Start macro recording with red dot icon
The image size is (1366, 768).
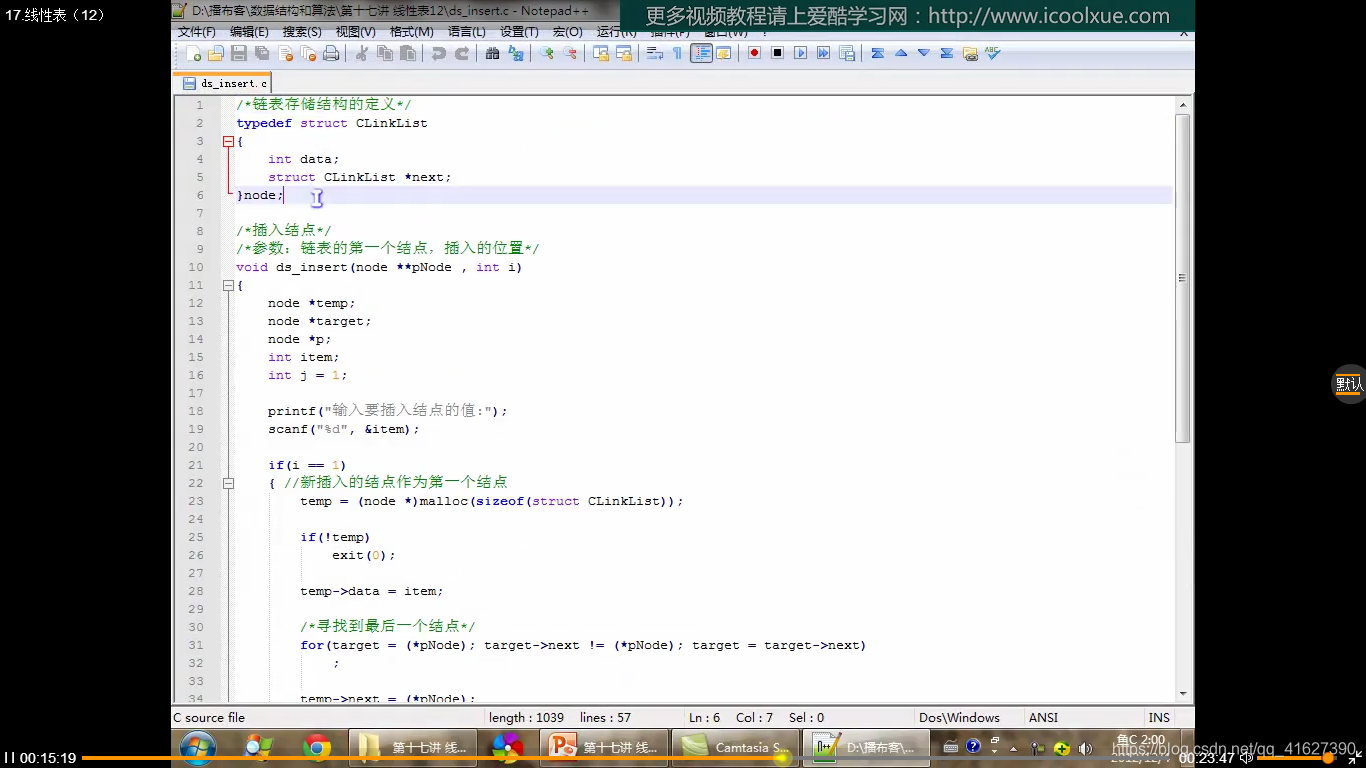tap(754, 53)
